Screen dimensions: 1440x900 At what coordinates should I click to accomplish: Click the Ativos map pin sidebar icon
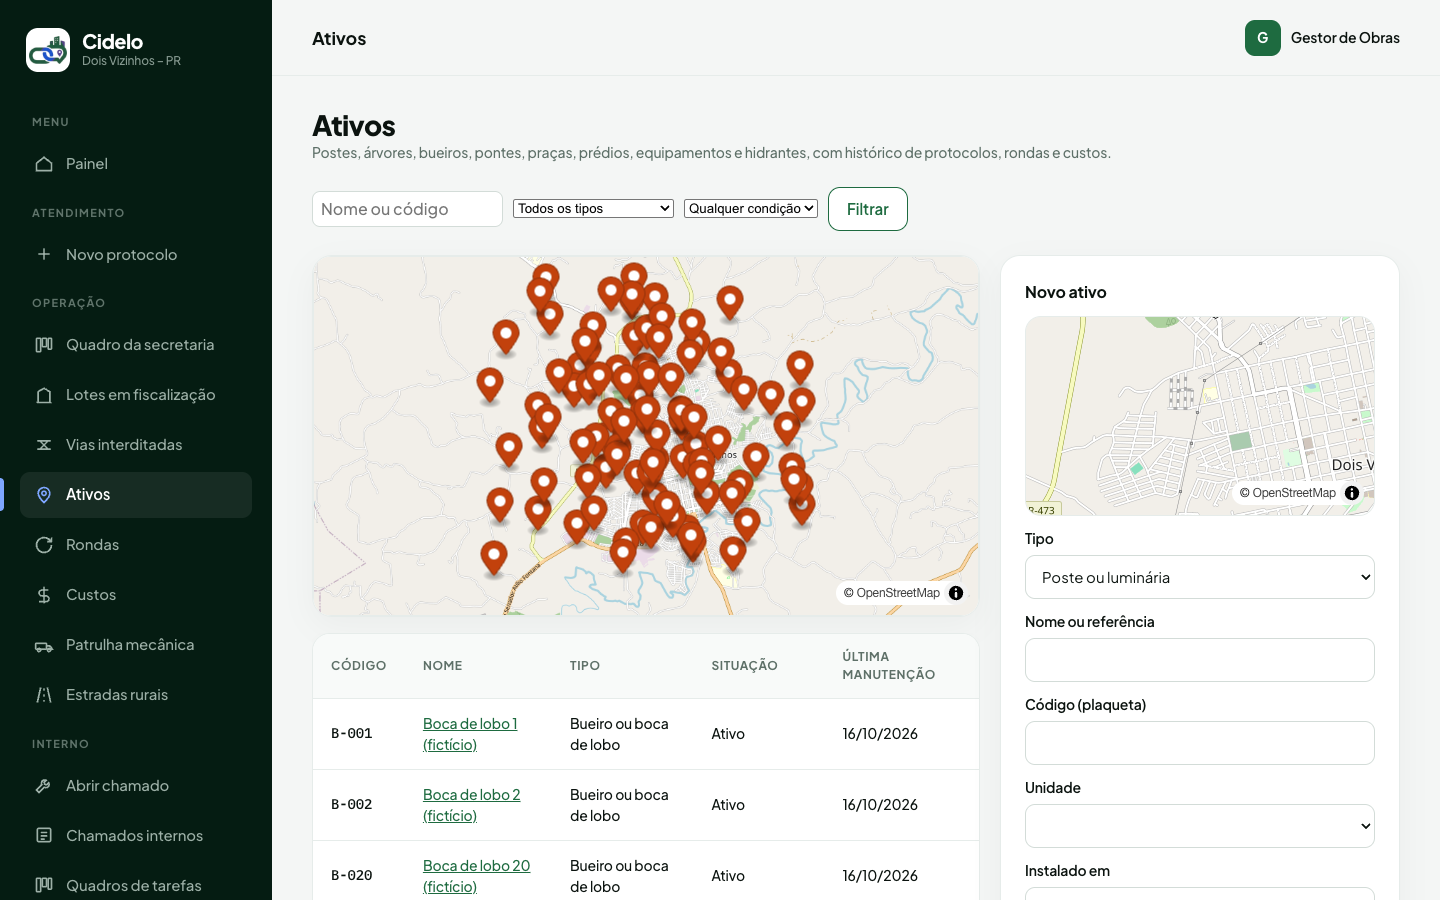(44, 495)
